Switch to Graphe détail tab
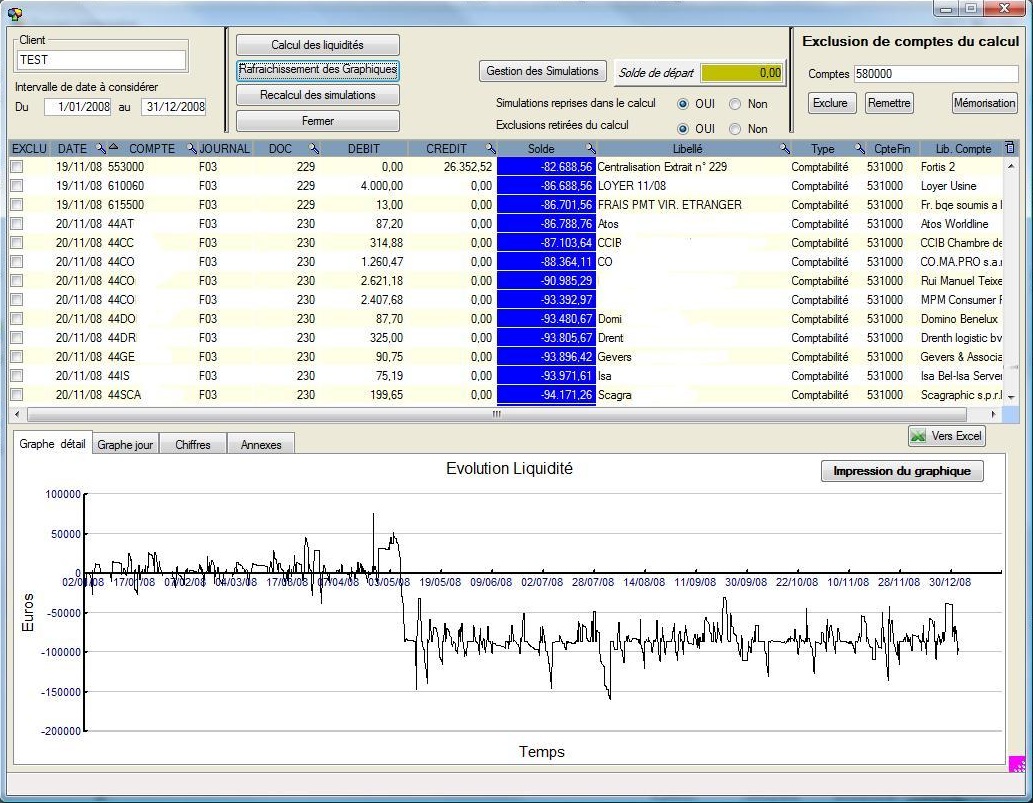Image resolution: width=1033 pixels, height=803 pixels. coord(52,444)
